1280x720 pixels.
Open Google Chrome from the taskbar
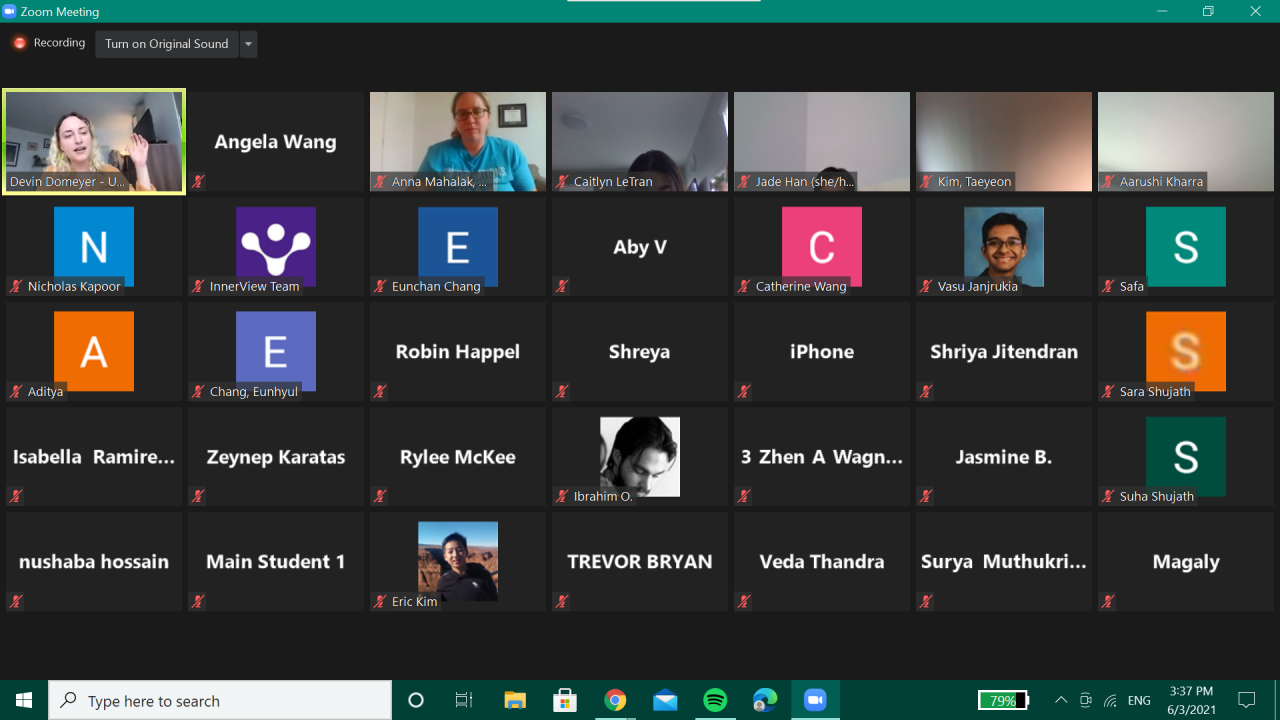tap(615, 700)
